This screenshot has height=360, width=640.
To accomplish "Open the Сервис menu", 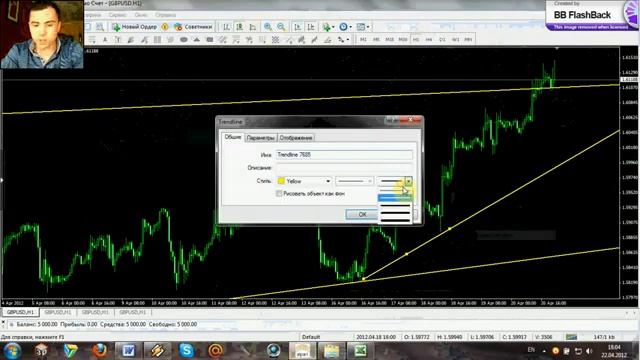I will (x=118, y=15).
